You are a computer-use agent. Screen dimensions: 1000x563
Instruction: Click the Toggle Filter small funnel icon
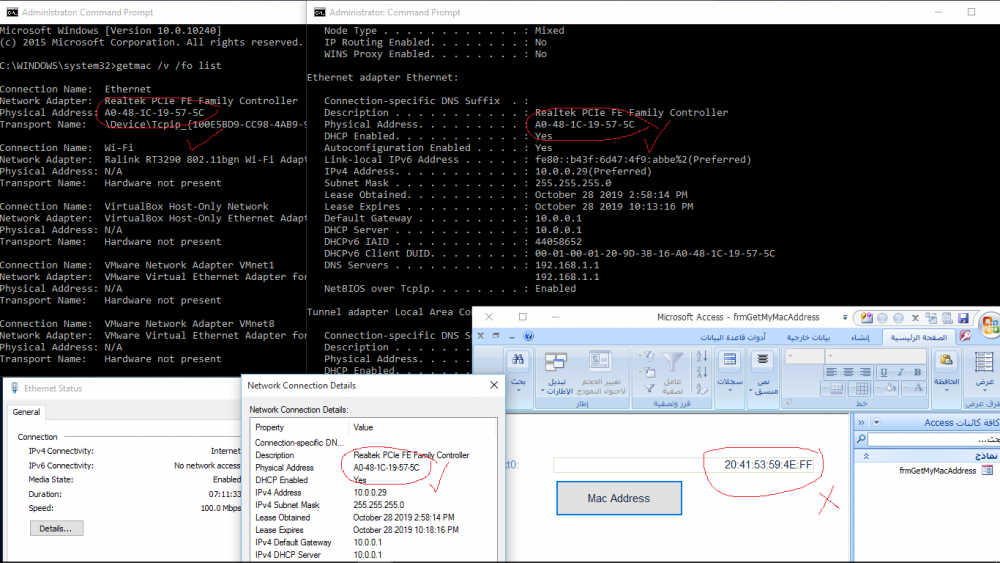pos(649,388)
